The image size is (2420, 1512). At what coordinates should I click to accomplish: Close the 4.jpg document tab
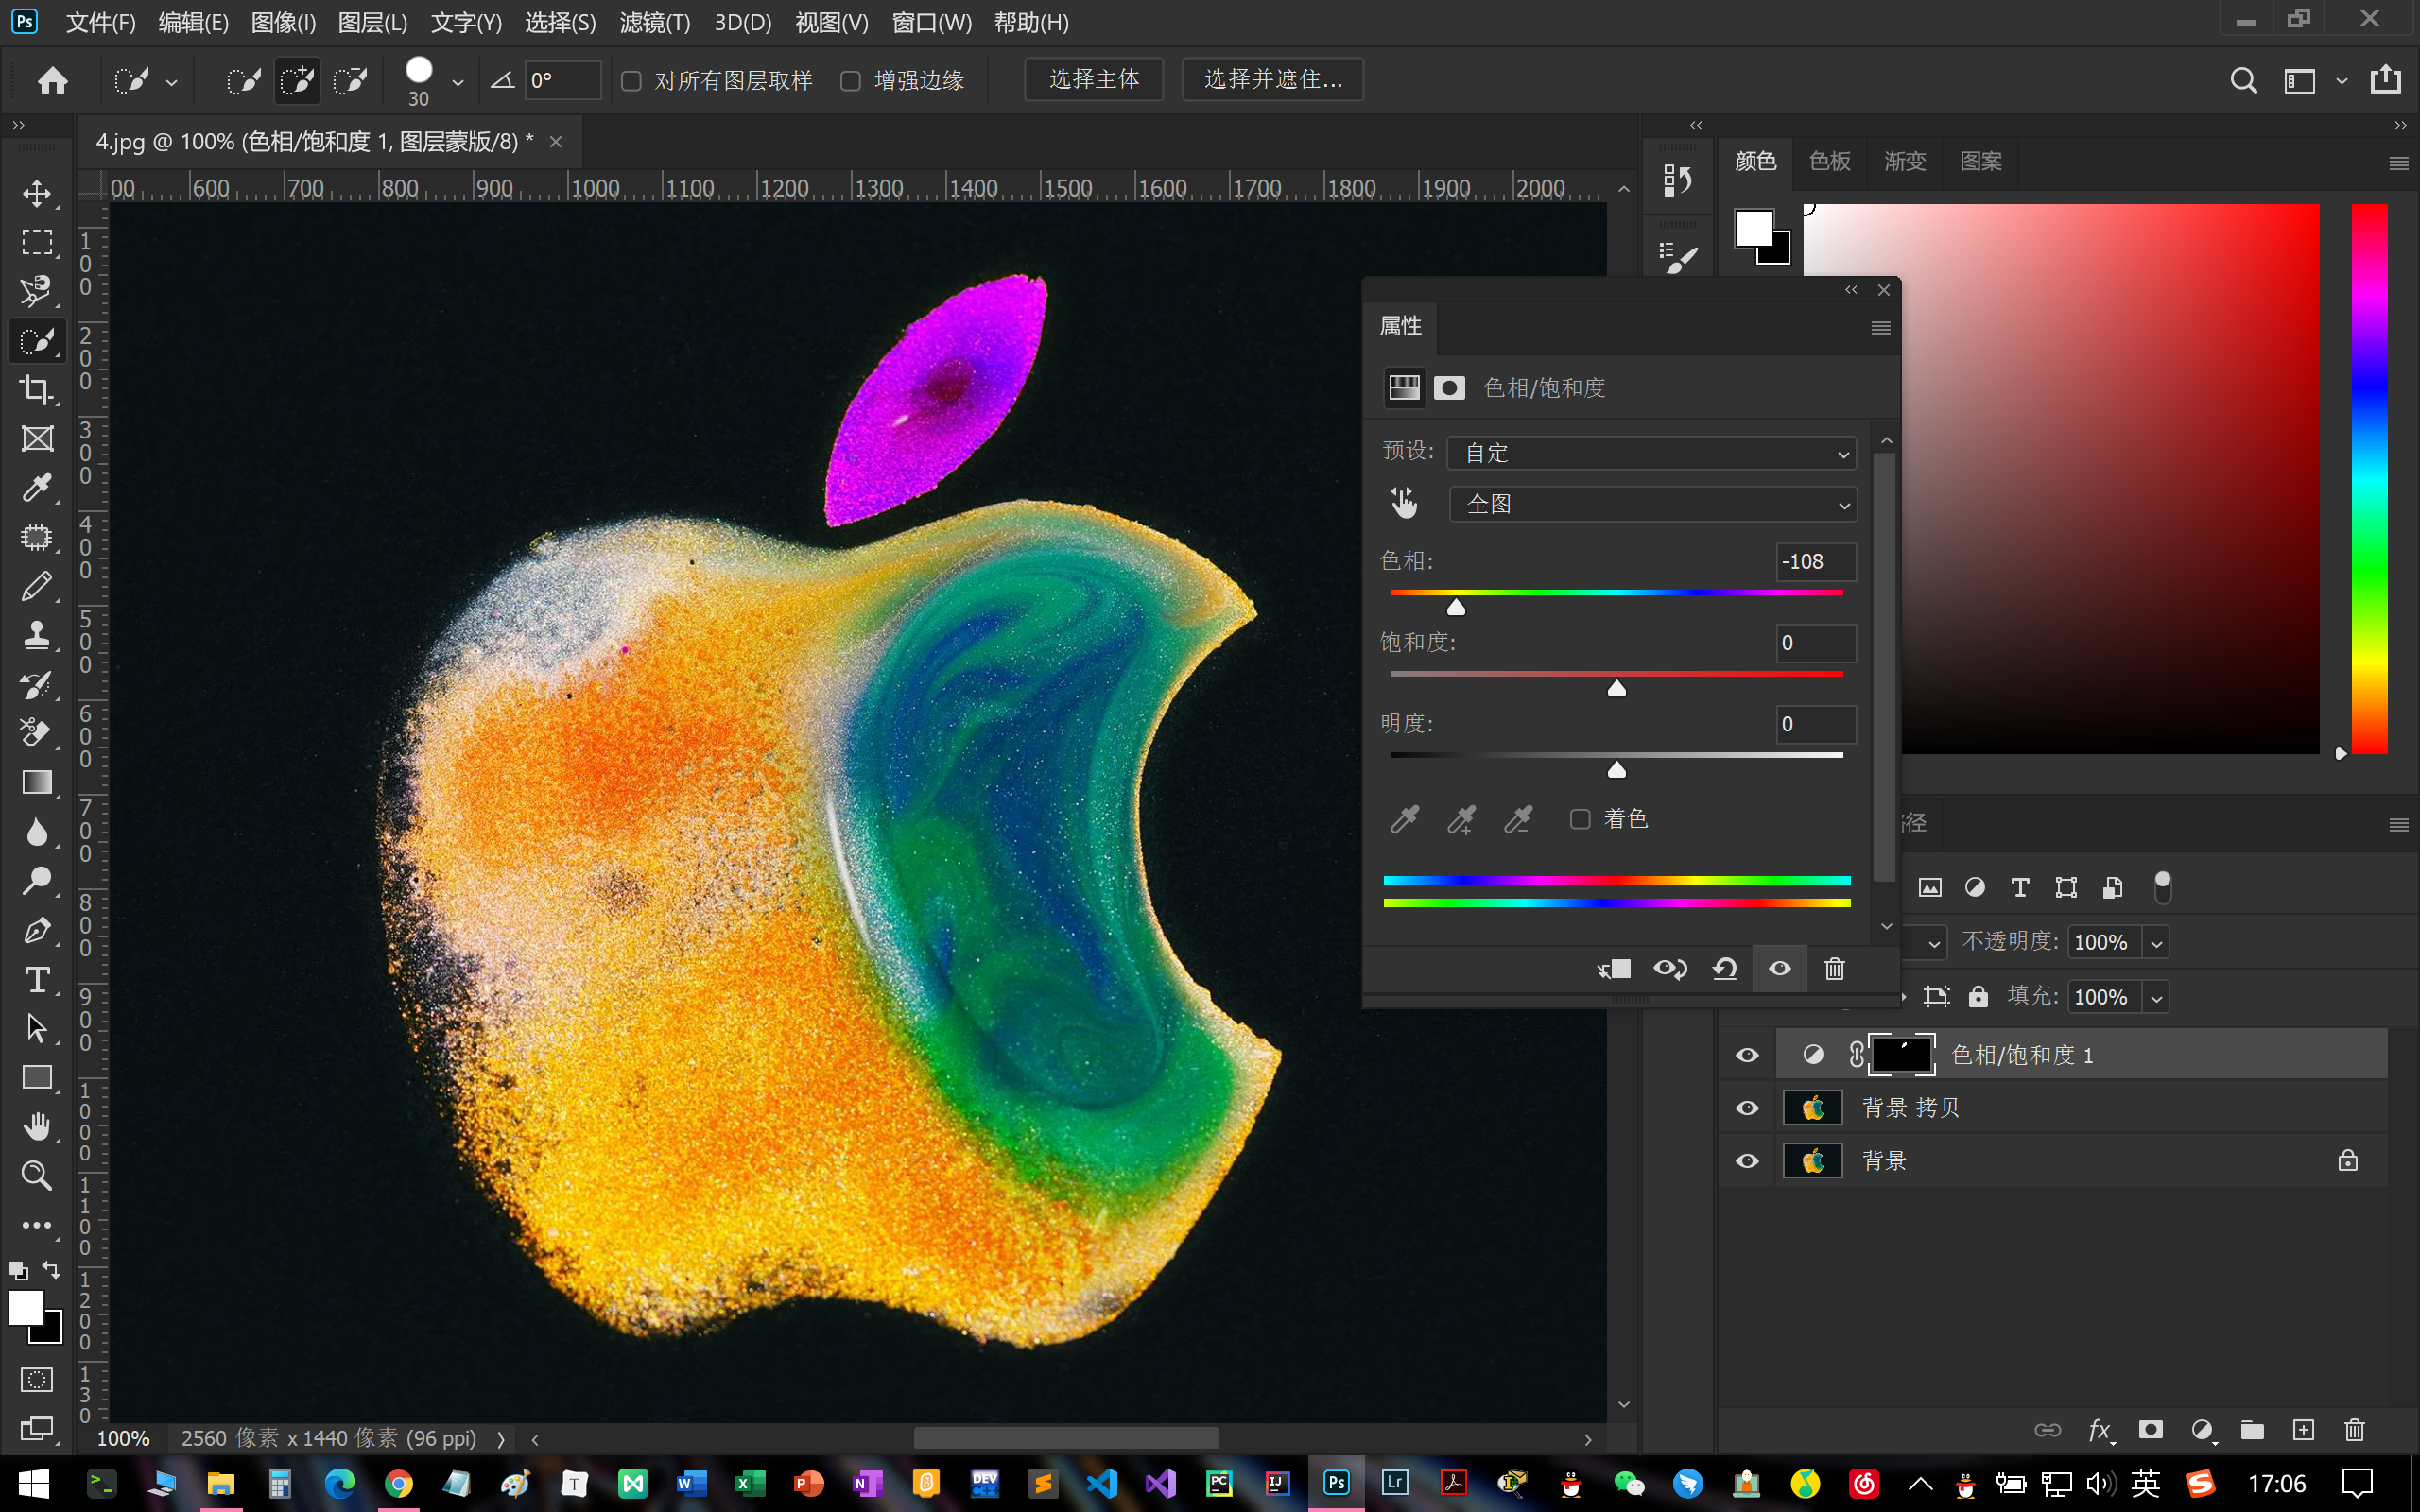556,142
